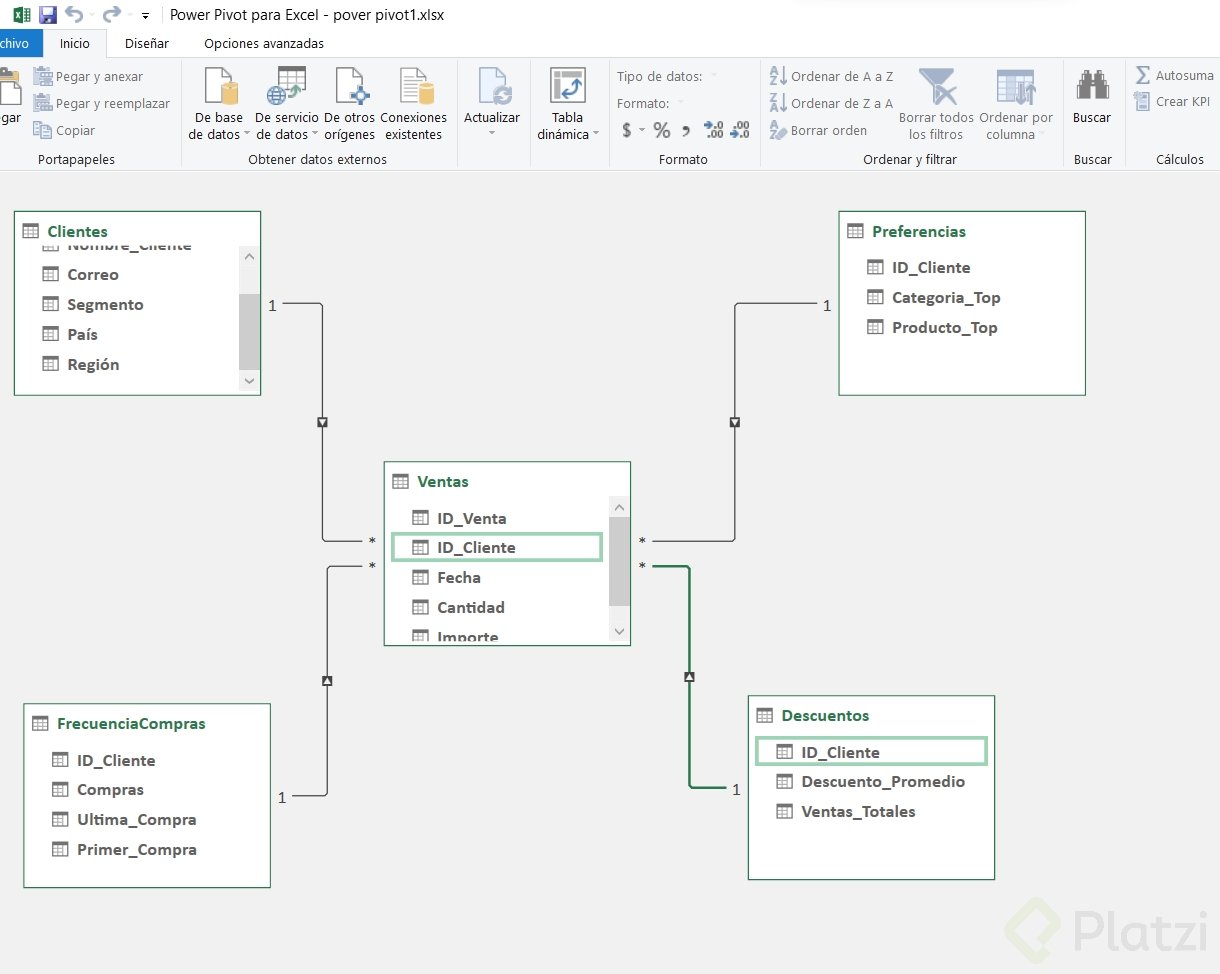This screenshot has height=974, width=1220.
Task: Select Primer_Compra field
Action: tap(137, 849)
